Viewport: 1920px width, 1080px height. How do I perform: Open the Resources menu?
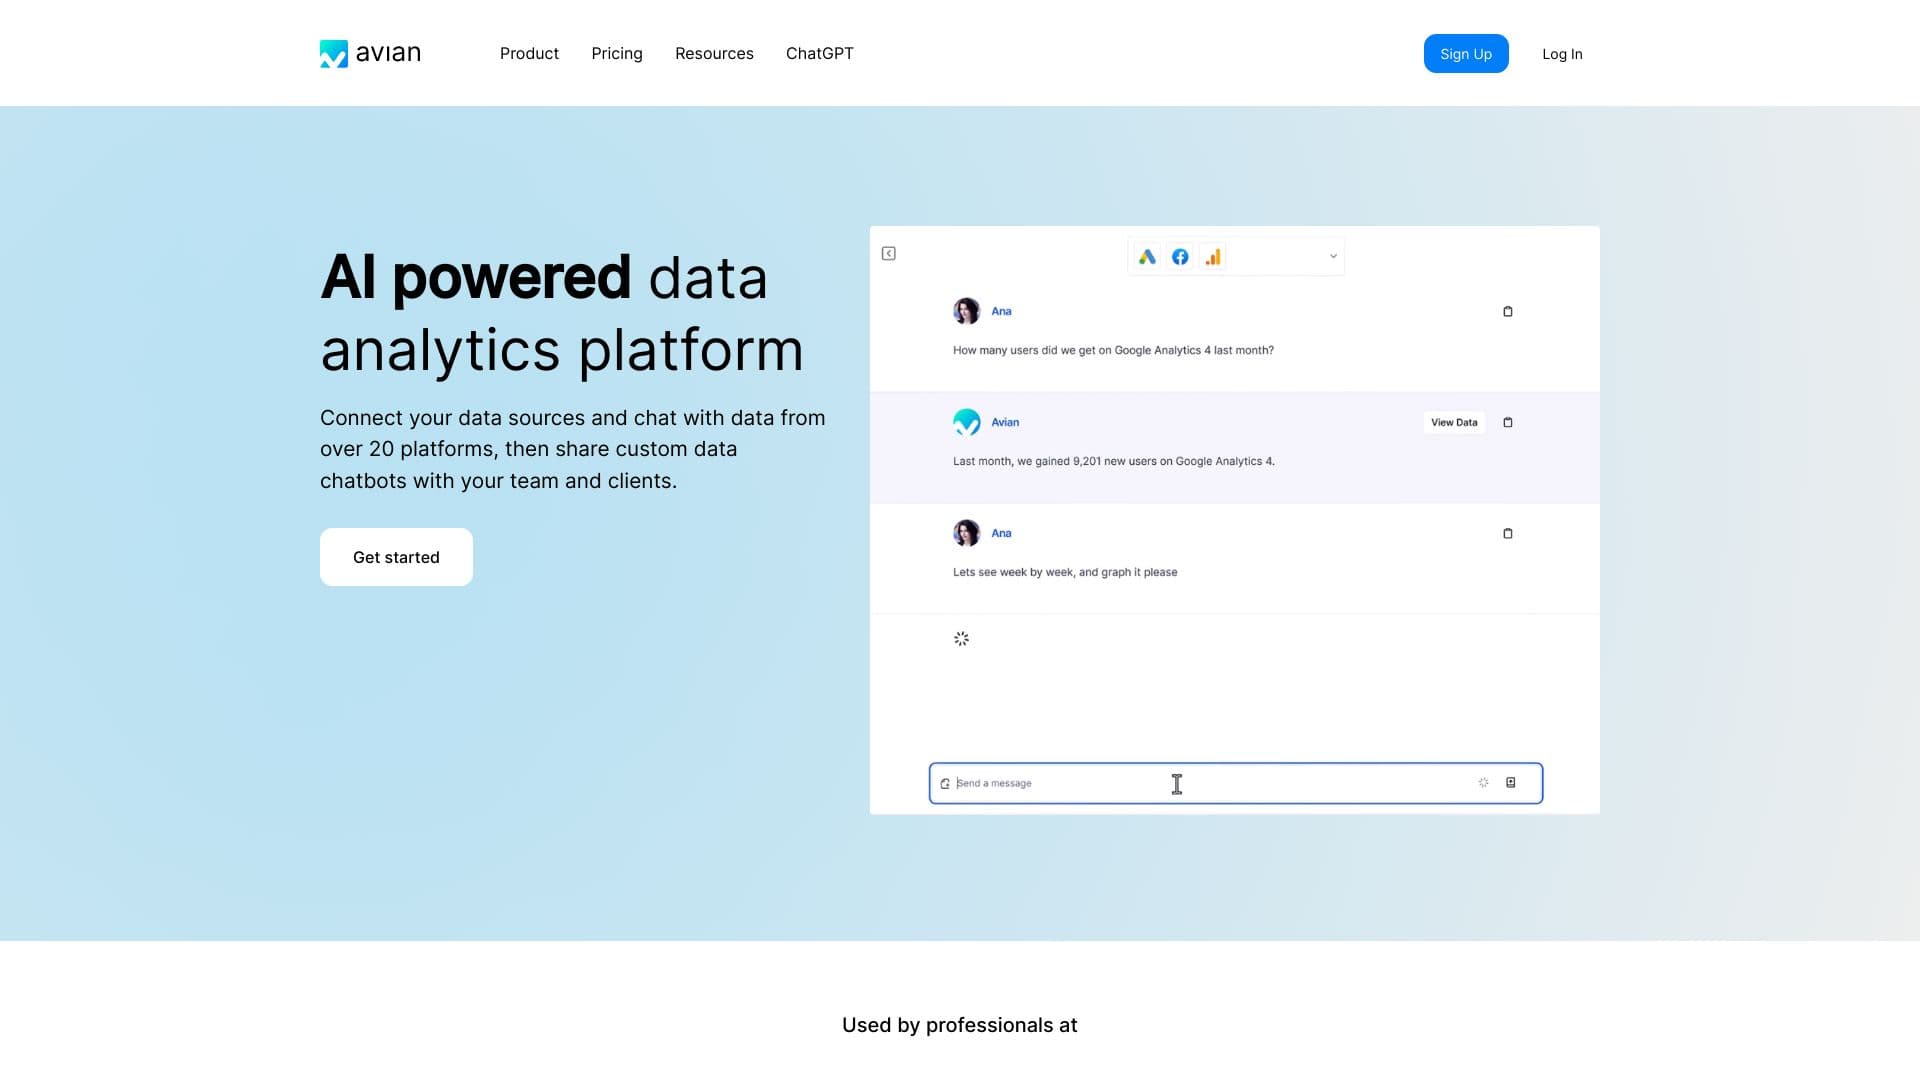pyautogui.click(x=714, y=53)
